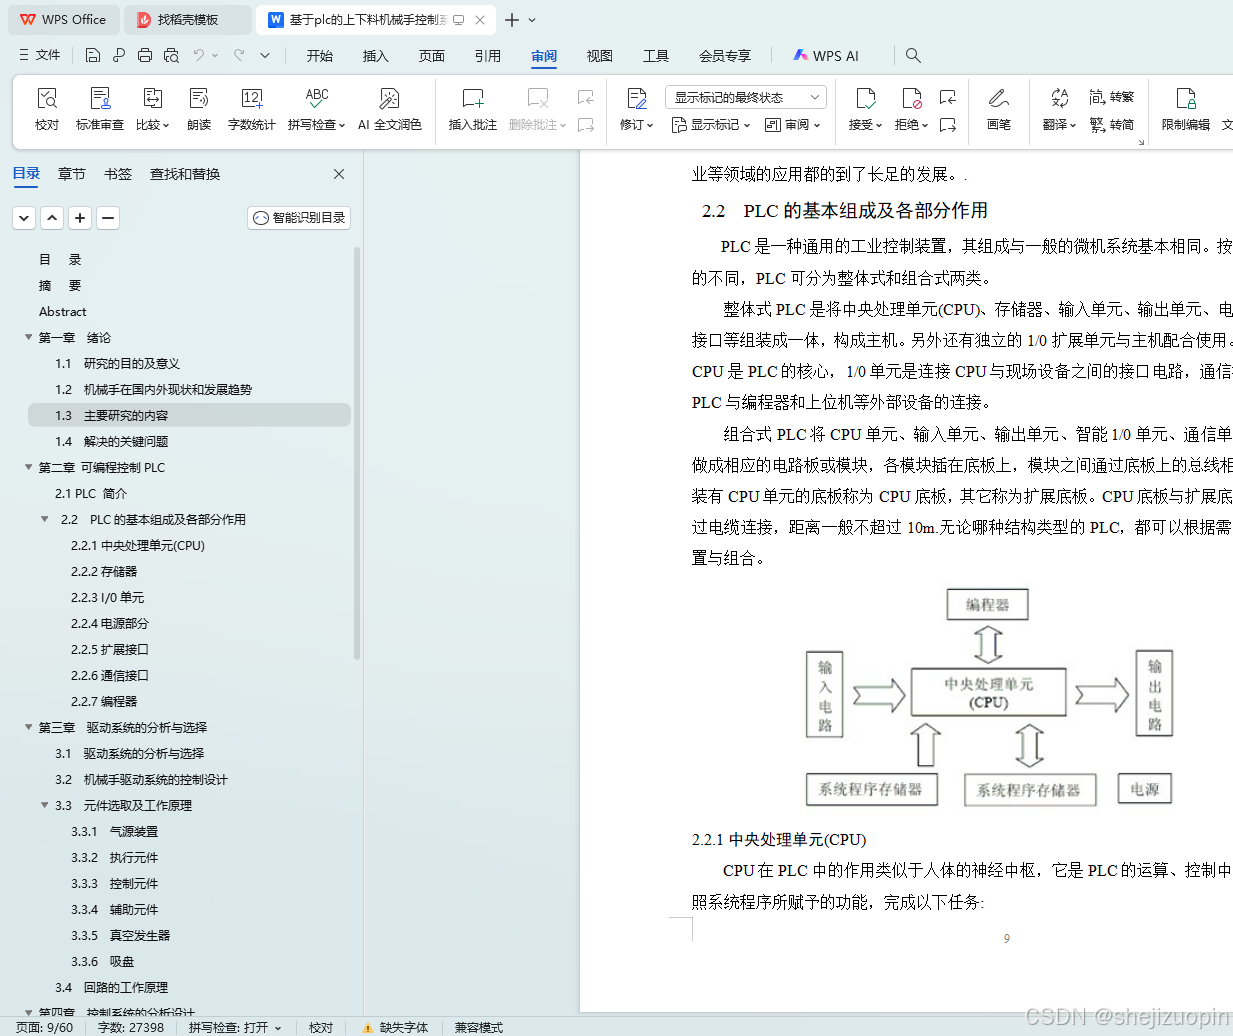Collapse the 2.2 PLC的基本组成 node
Image resolution: width=1233 pixels, height=1036 pixels.
45,519
